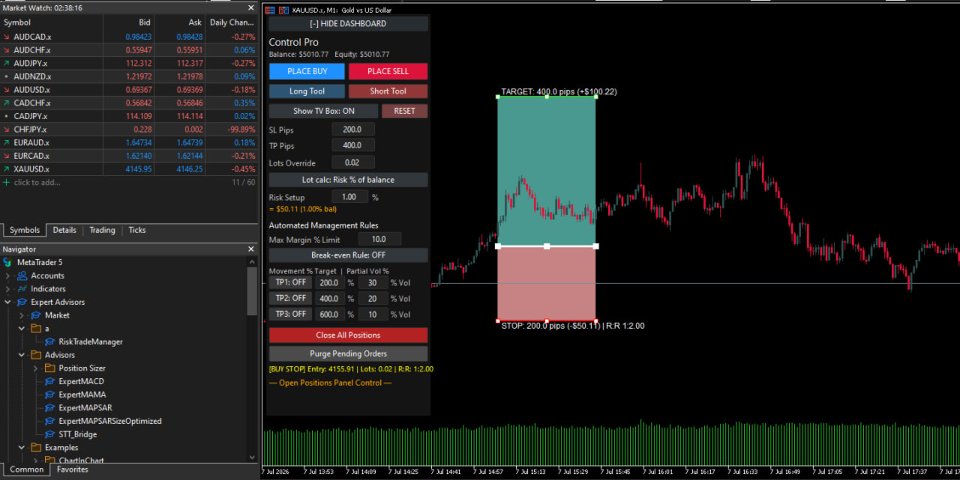
Task: Click the CADCHF.x up-arrow direction icon
Action: click(x=6, y=103)
